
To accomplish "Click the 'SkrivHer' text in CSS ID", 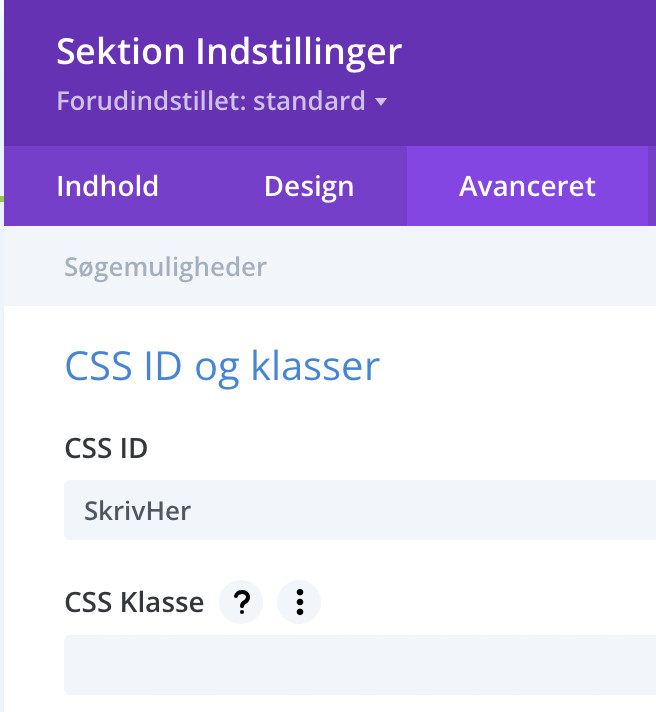I will [x=138, y=511].
